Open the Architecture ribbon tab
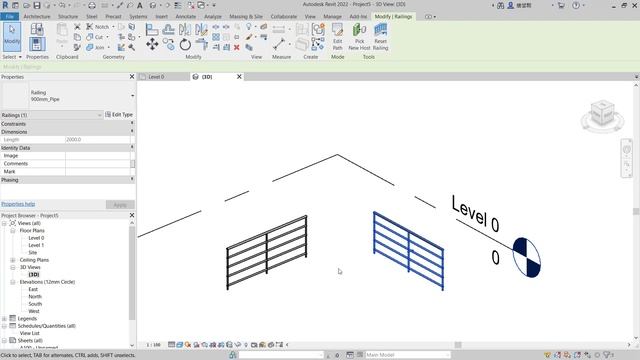Screen dimensions: 640x360 pos(37,16)
